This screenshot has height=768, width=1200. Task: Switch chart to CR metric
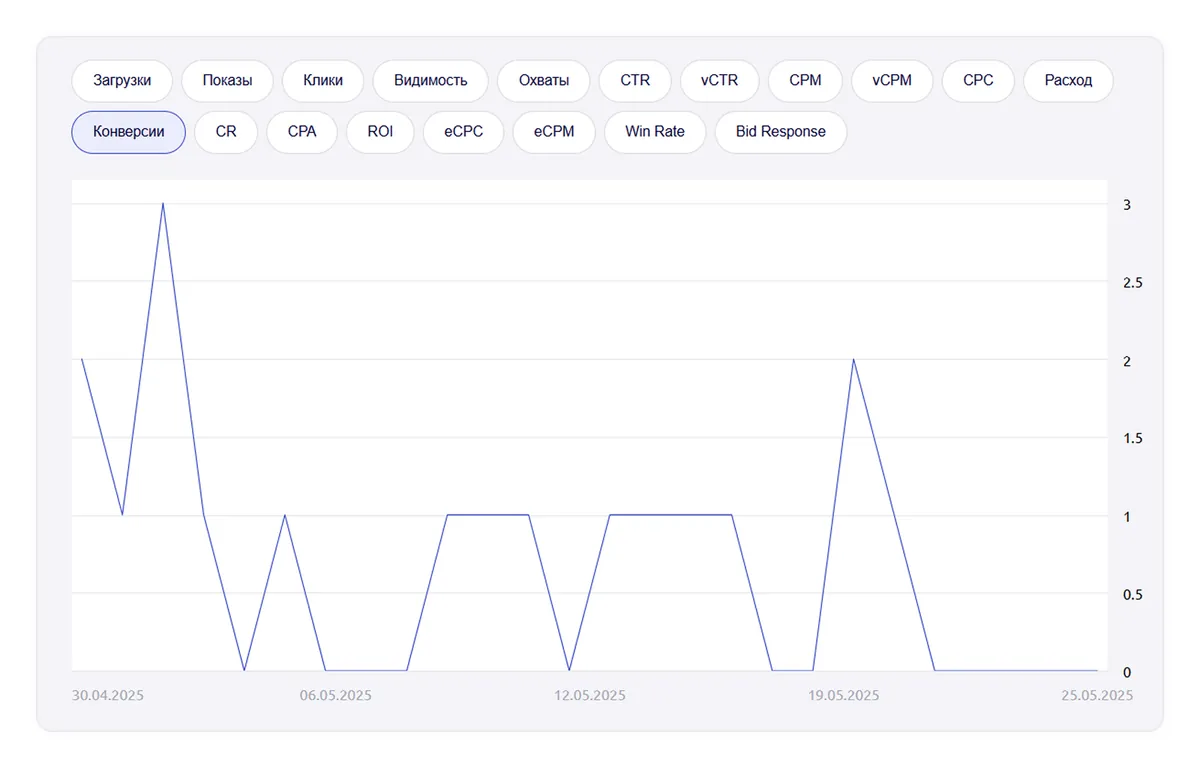(226, 132)
